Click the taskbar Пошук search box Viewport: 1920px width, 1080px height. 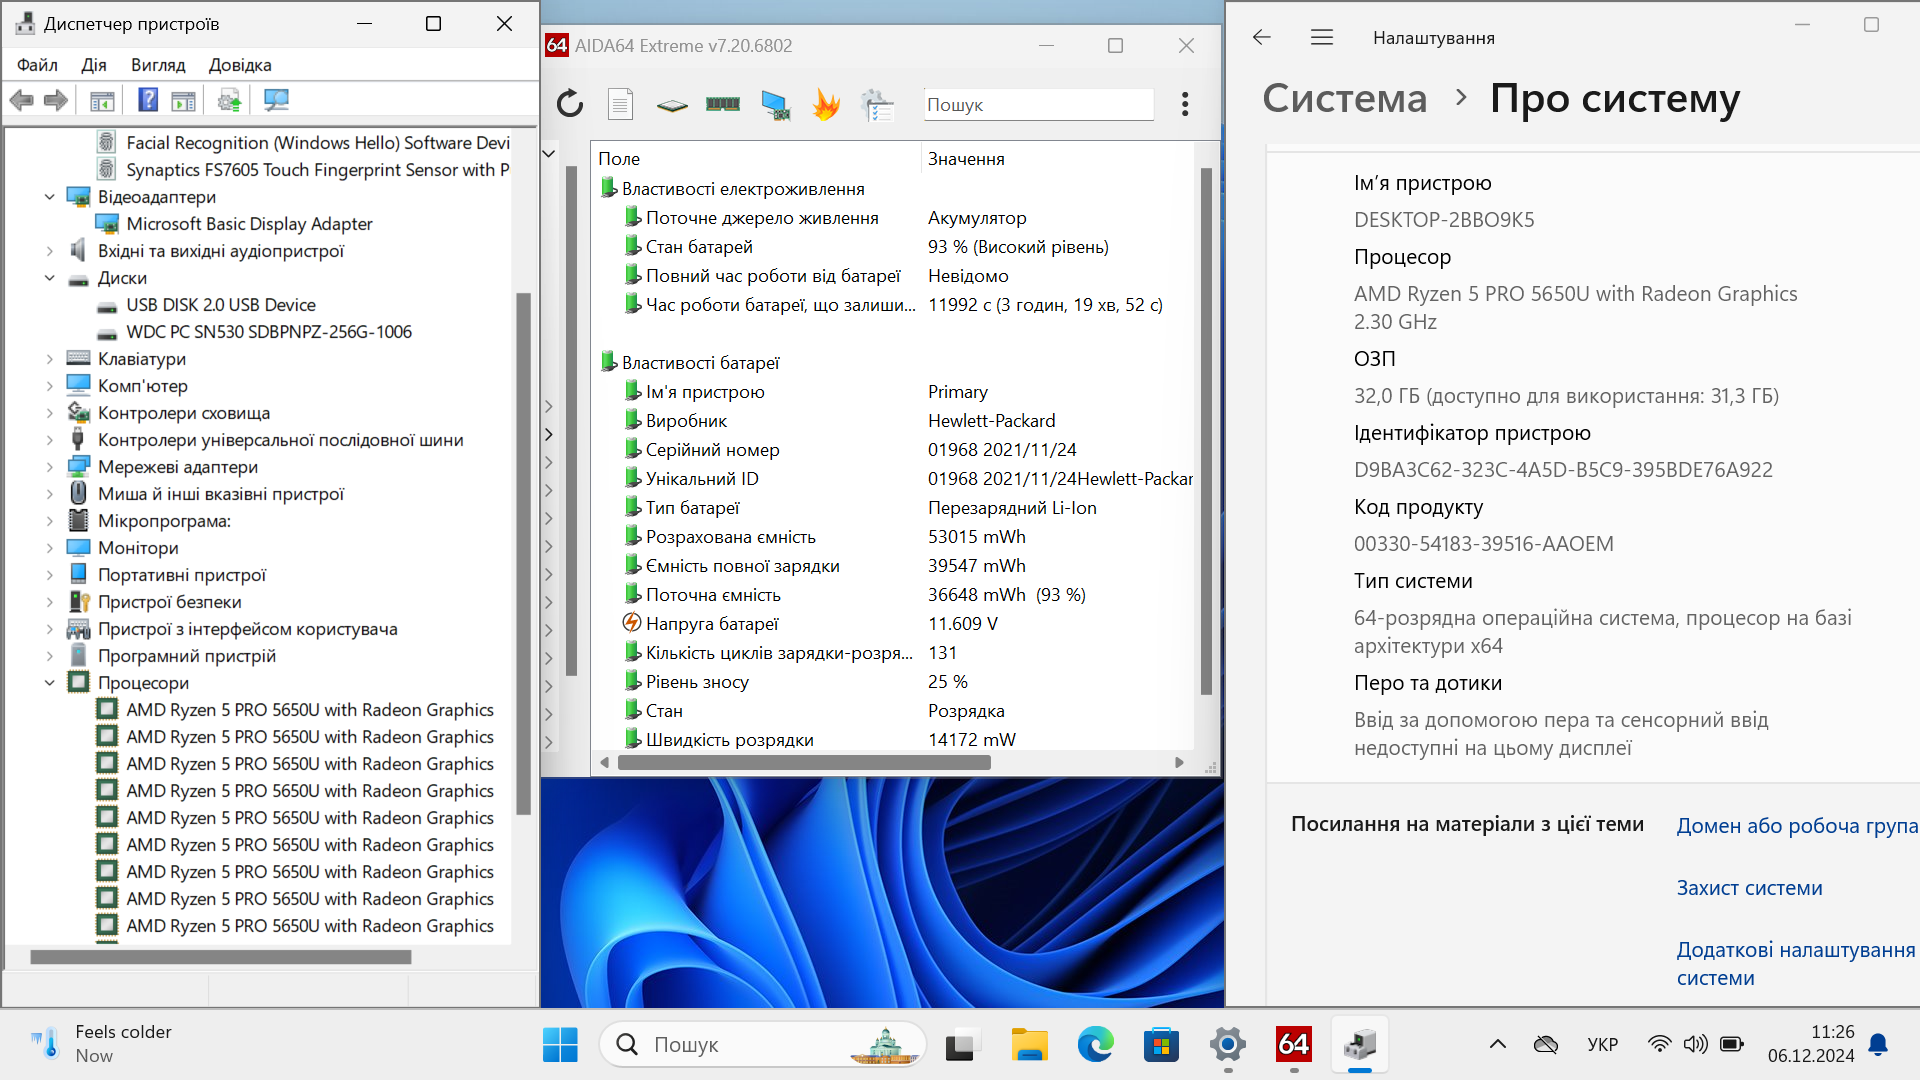762,1045
